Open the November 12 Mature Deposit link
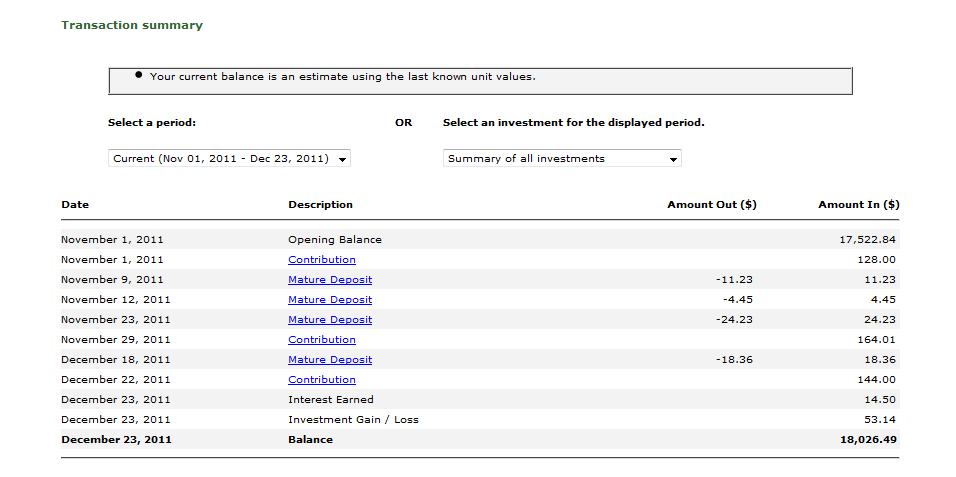This screenshot has width=956, height=477. click(330, 299)
